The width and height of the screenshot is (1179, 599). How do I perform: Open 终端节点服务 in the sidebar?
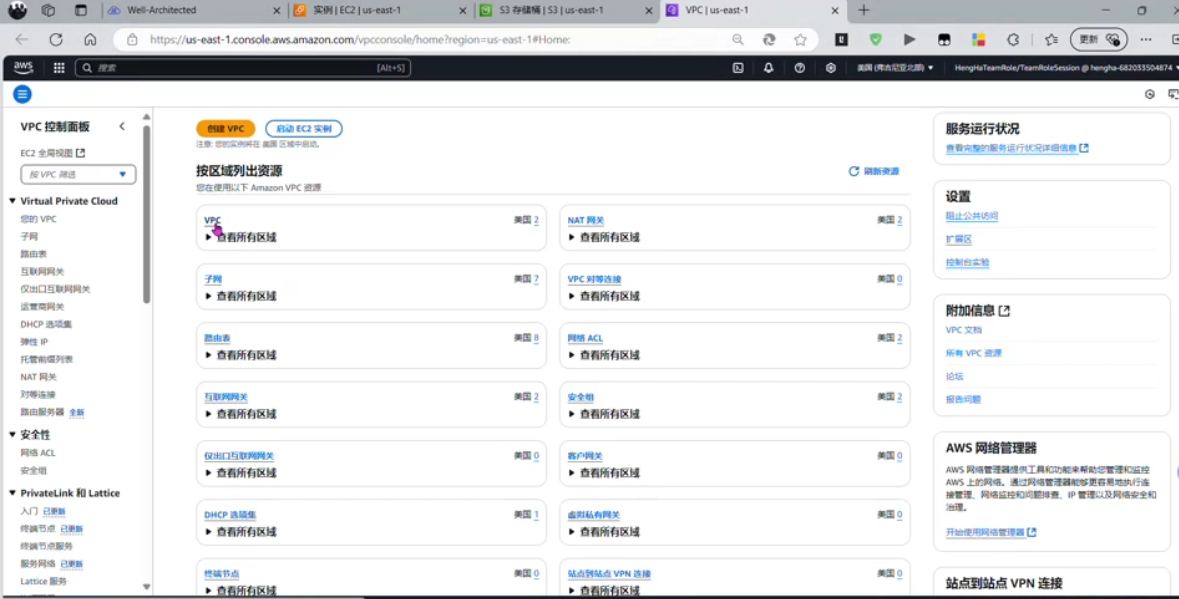pyautogui.click(x=47, y=546)
